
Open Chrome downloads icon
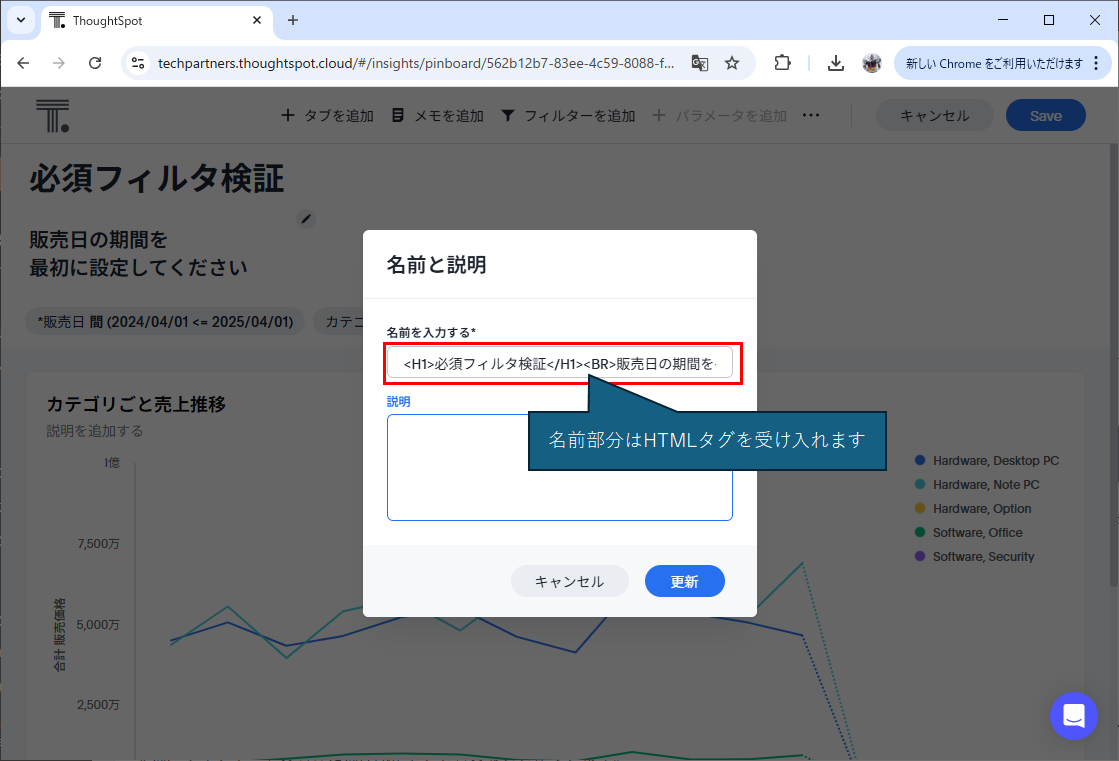[836, 63]
